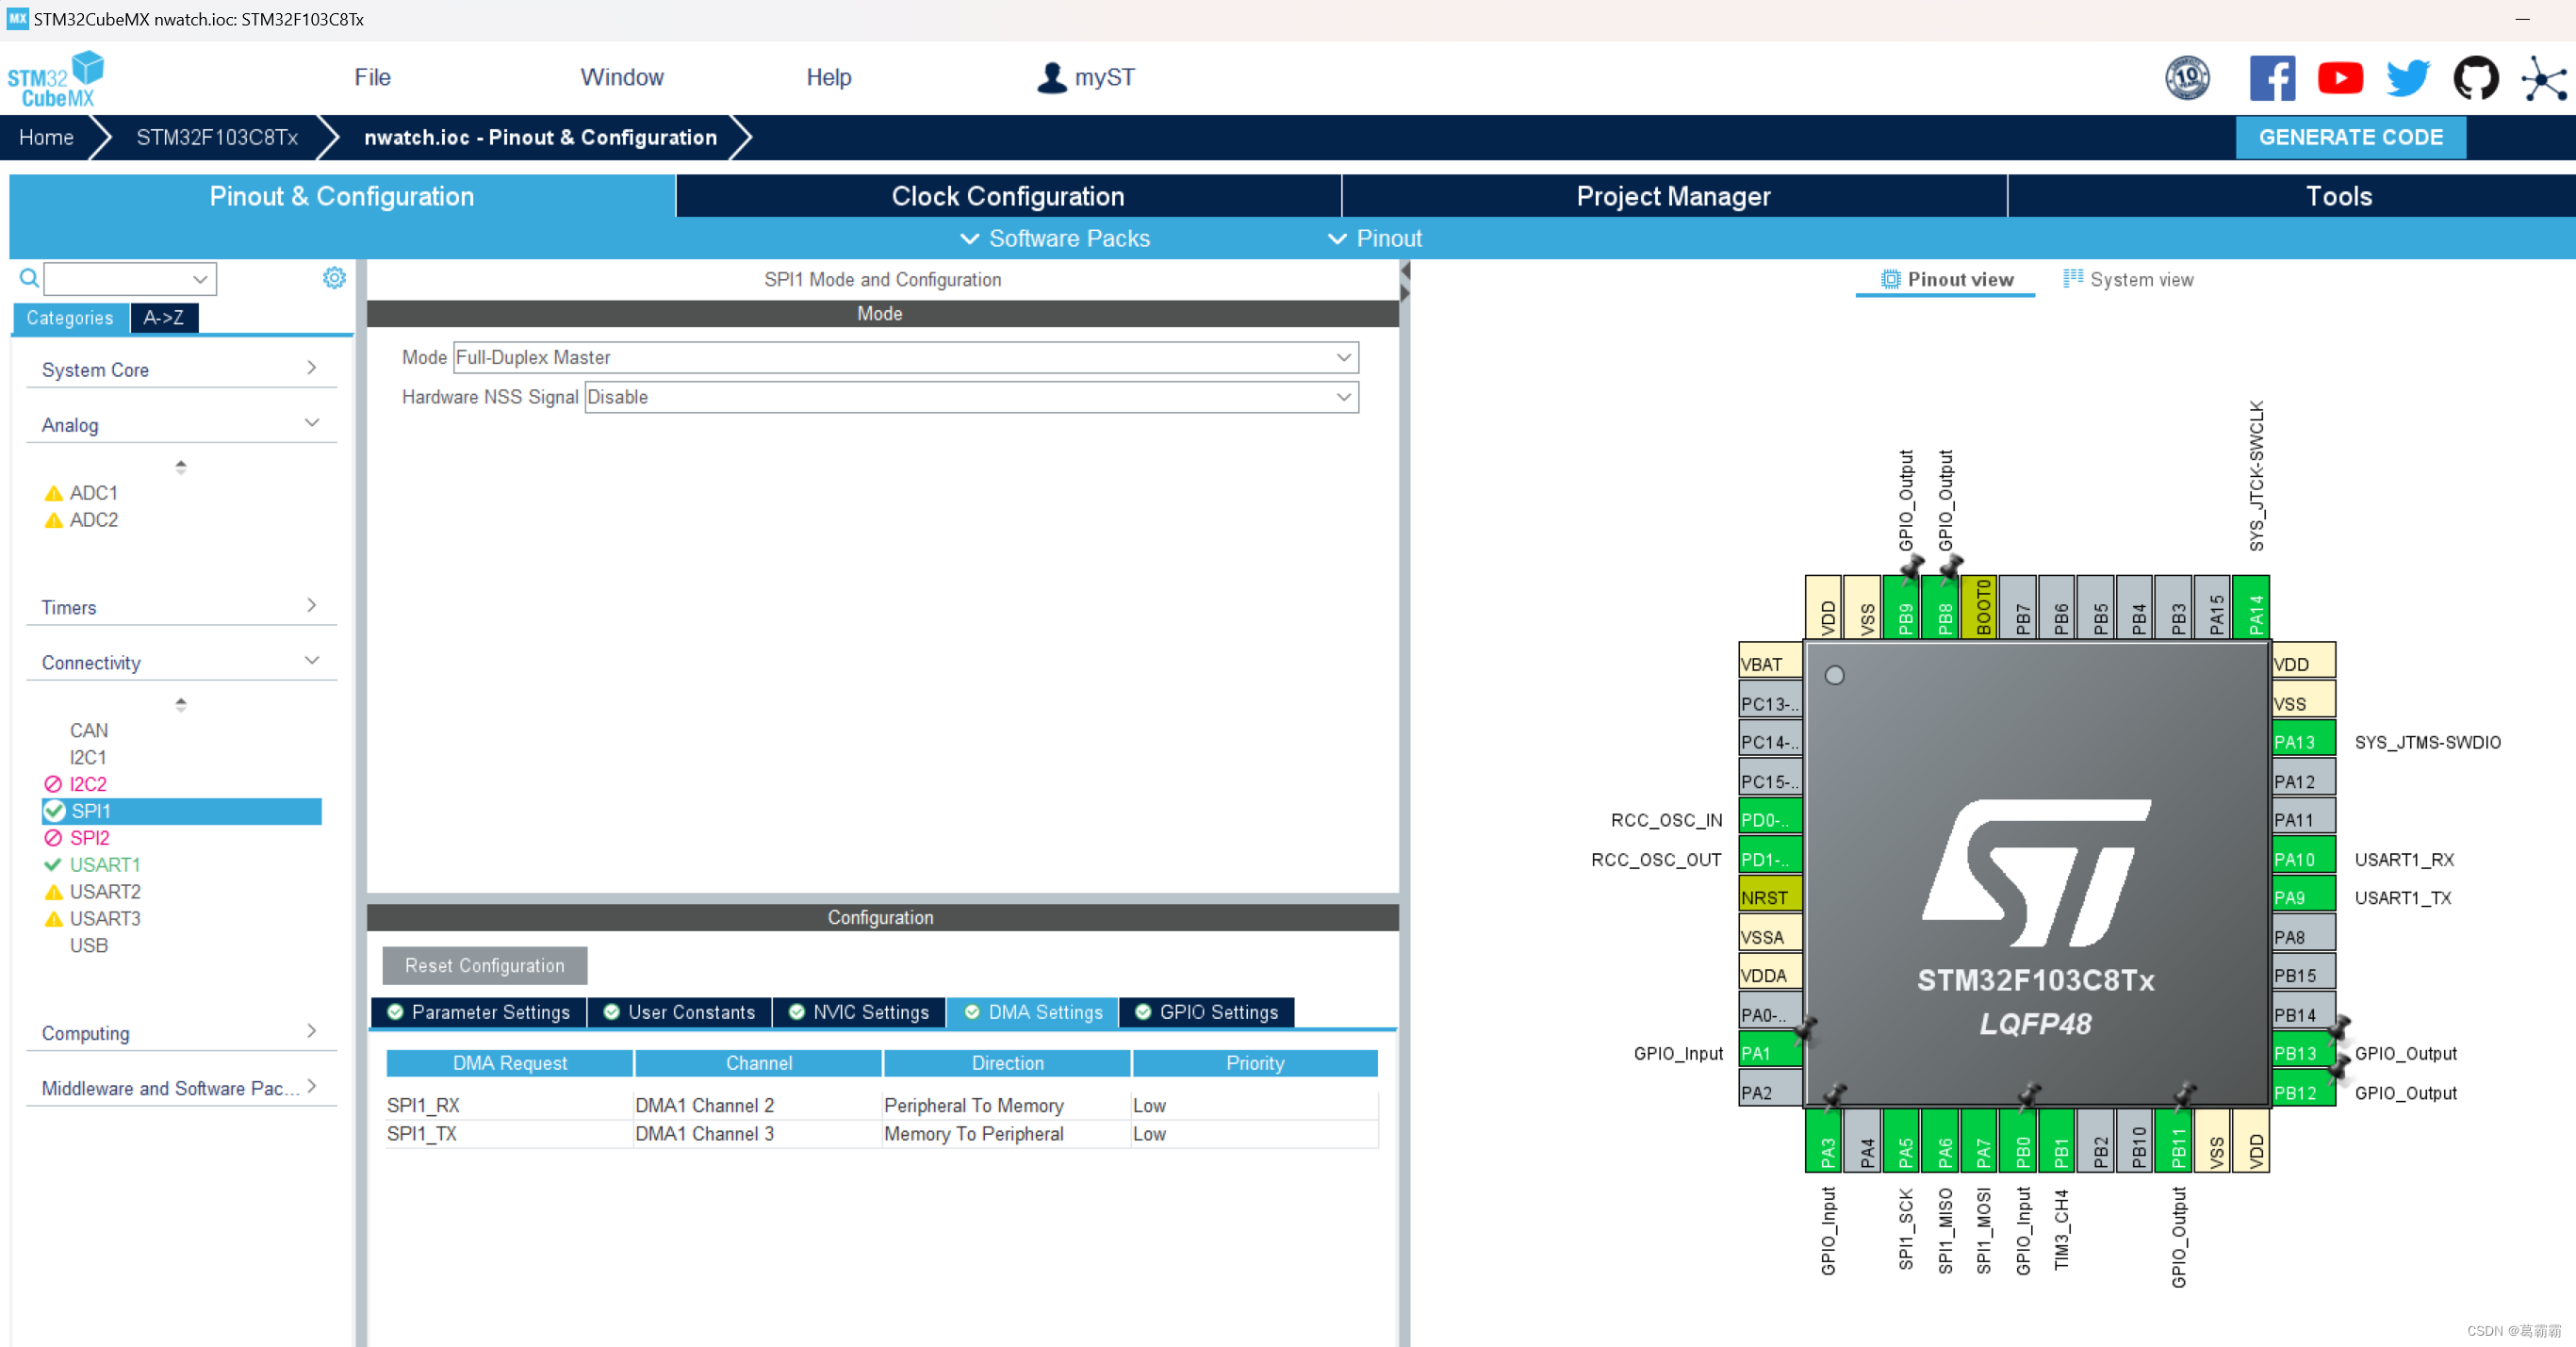Click the PA5 SPI1_SCK pin
This screenshot has height=1347, width=2576.
pos(1901,1141)
